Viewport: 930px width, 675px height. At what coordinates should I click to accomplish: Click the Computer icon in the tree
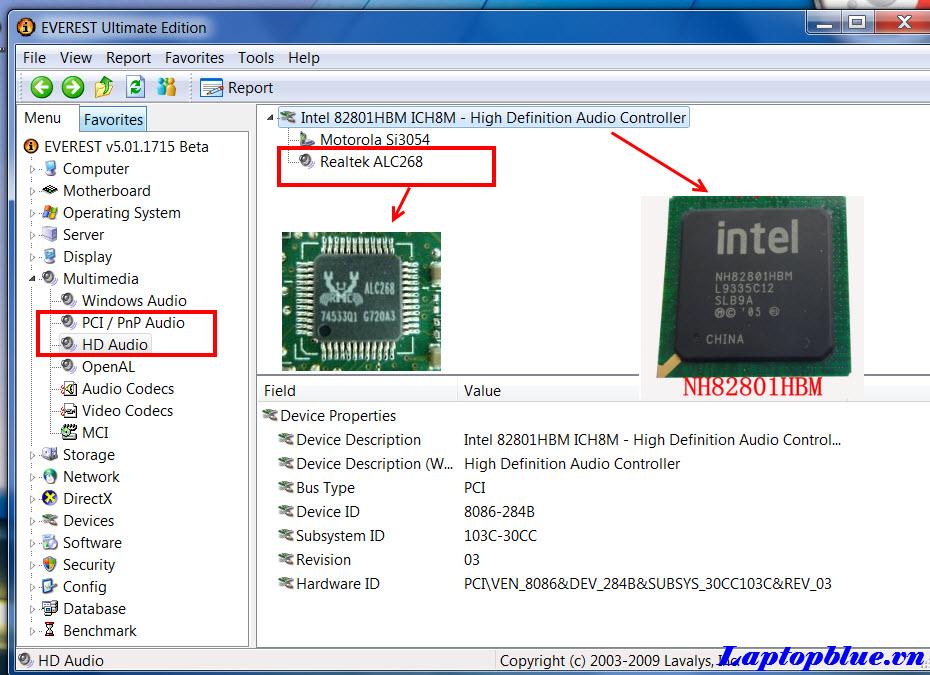[50, 168]
